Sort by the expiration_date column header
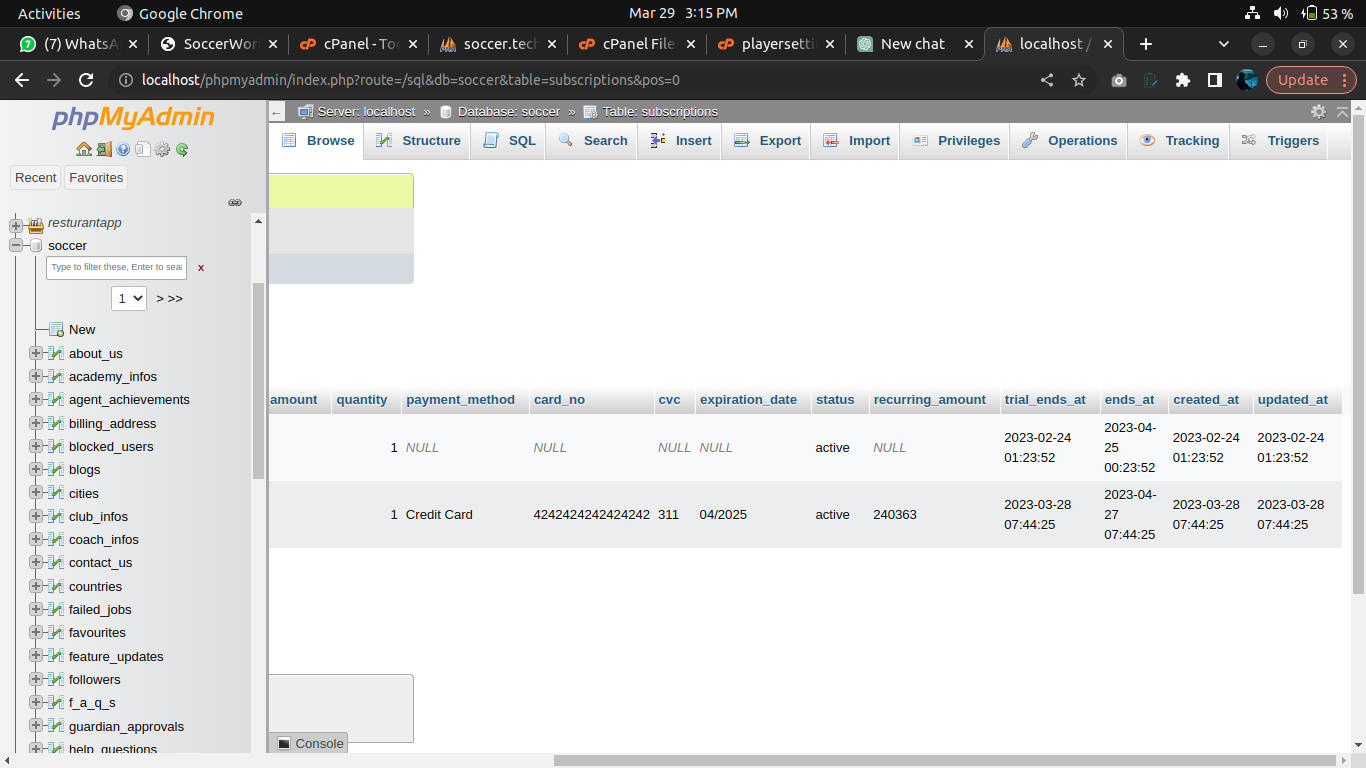Screen dimensions: 1366x768 click(x=748, y=400)
